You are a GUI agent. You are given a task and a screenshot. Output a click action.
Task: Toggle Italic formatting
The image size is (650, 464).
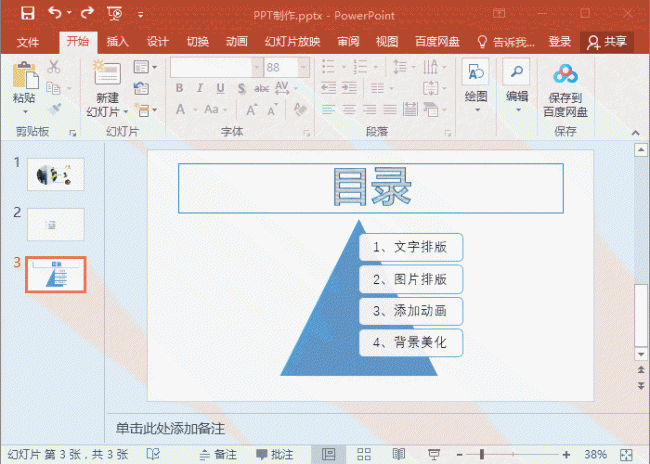[200, 88]
